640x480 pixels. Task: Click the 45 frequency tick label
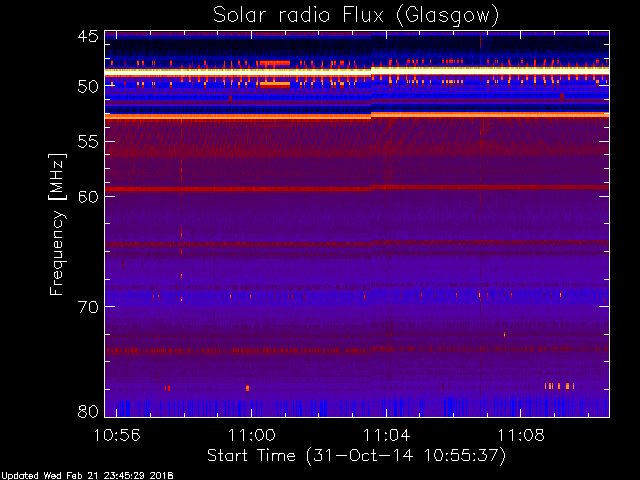[x=88, y=37]
